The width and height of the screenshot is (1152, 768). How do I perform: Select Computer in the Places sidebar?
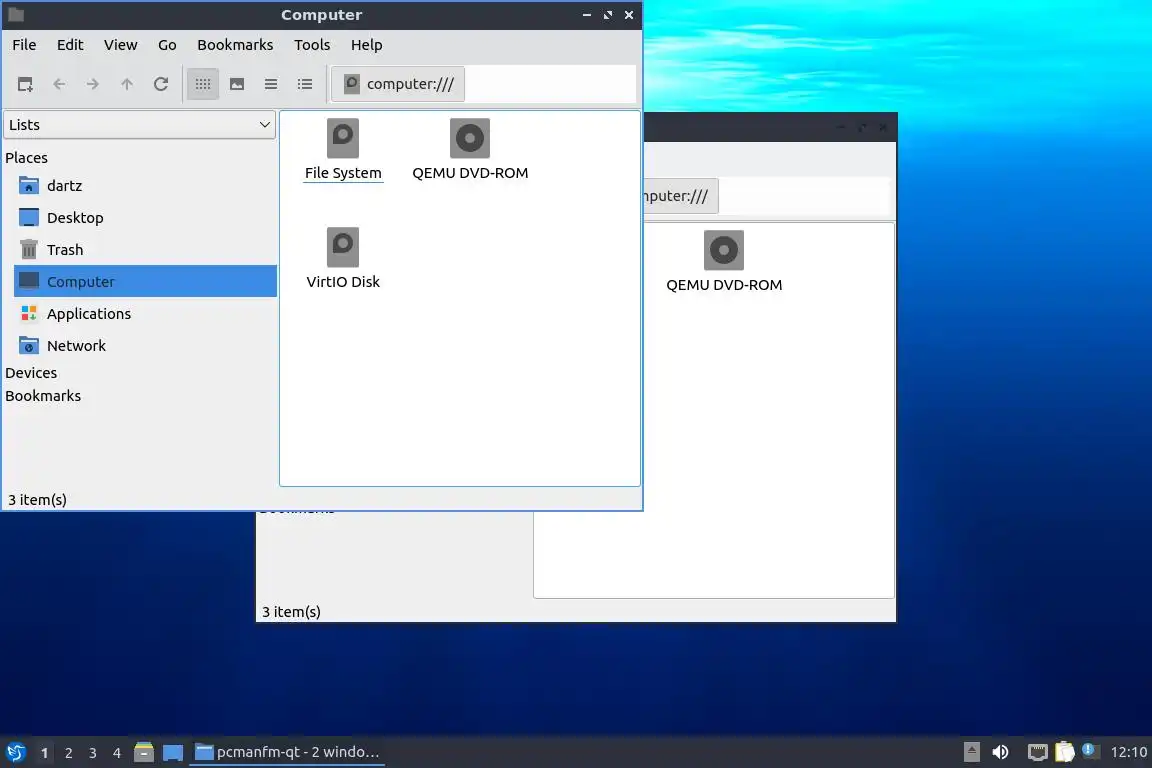[x=145, y=281]
